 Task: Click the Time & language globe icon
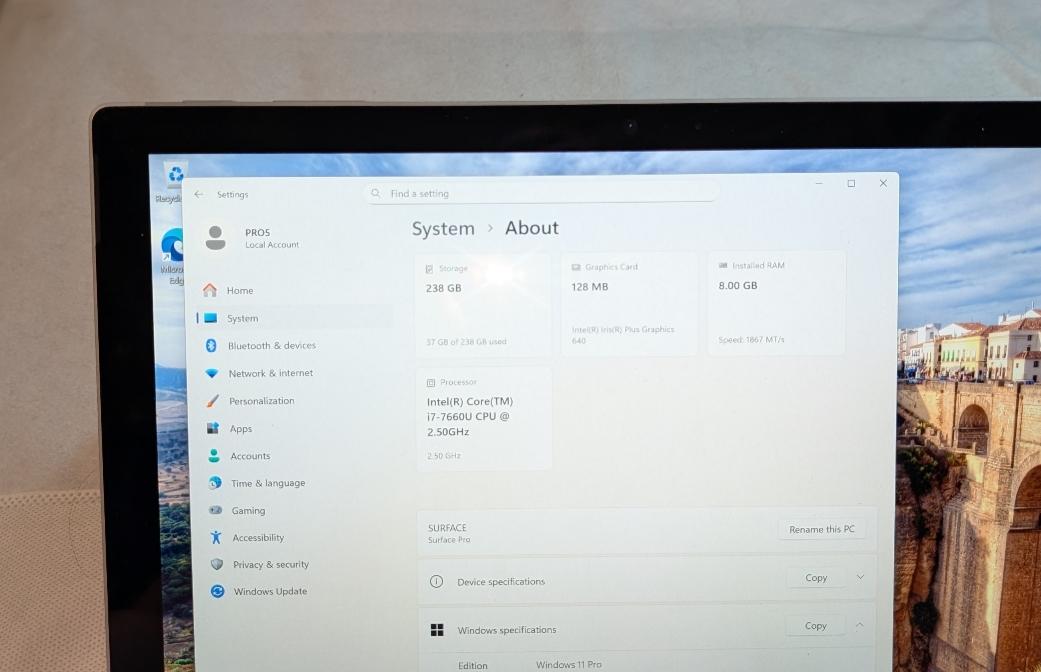click(215, 483)
